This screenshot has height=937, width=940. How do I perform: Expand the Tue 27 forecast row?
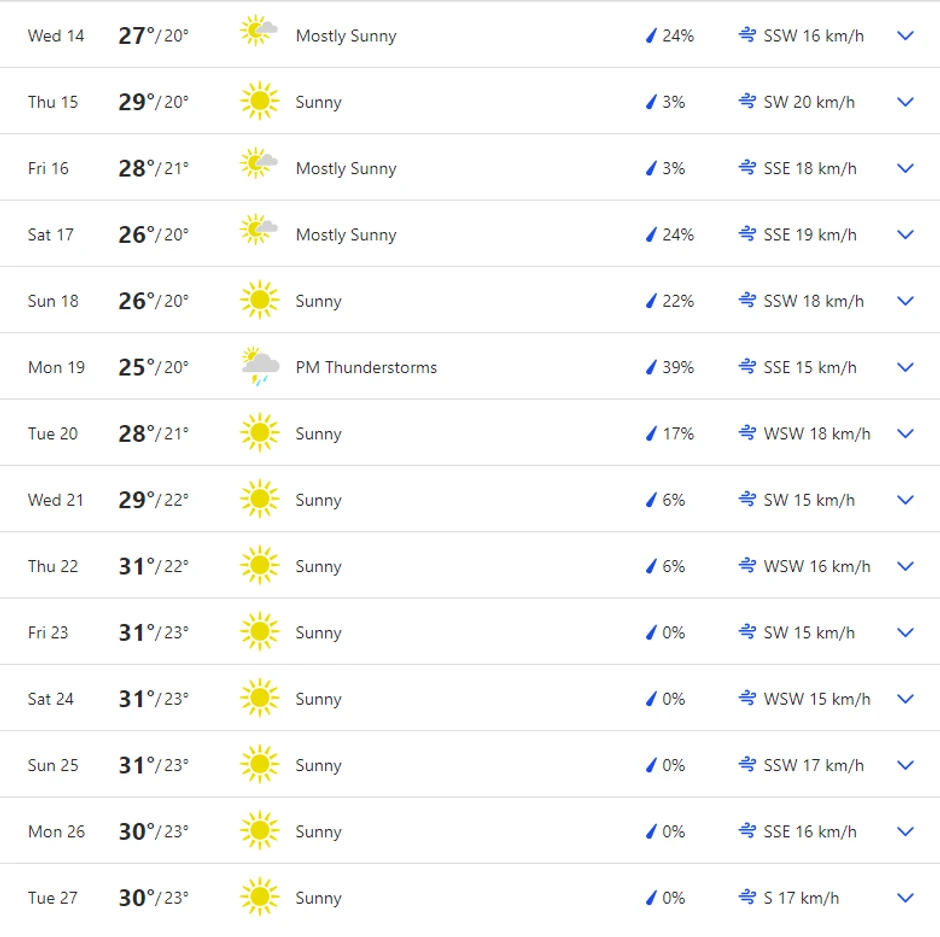pyautogui.click(x=906, y=897)
